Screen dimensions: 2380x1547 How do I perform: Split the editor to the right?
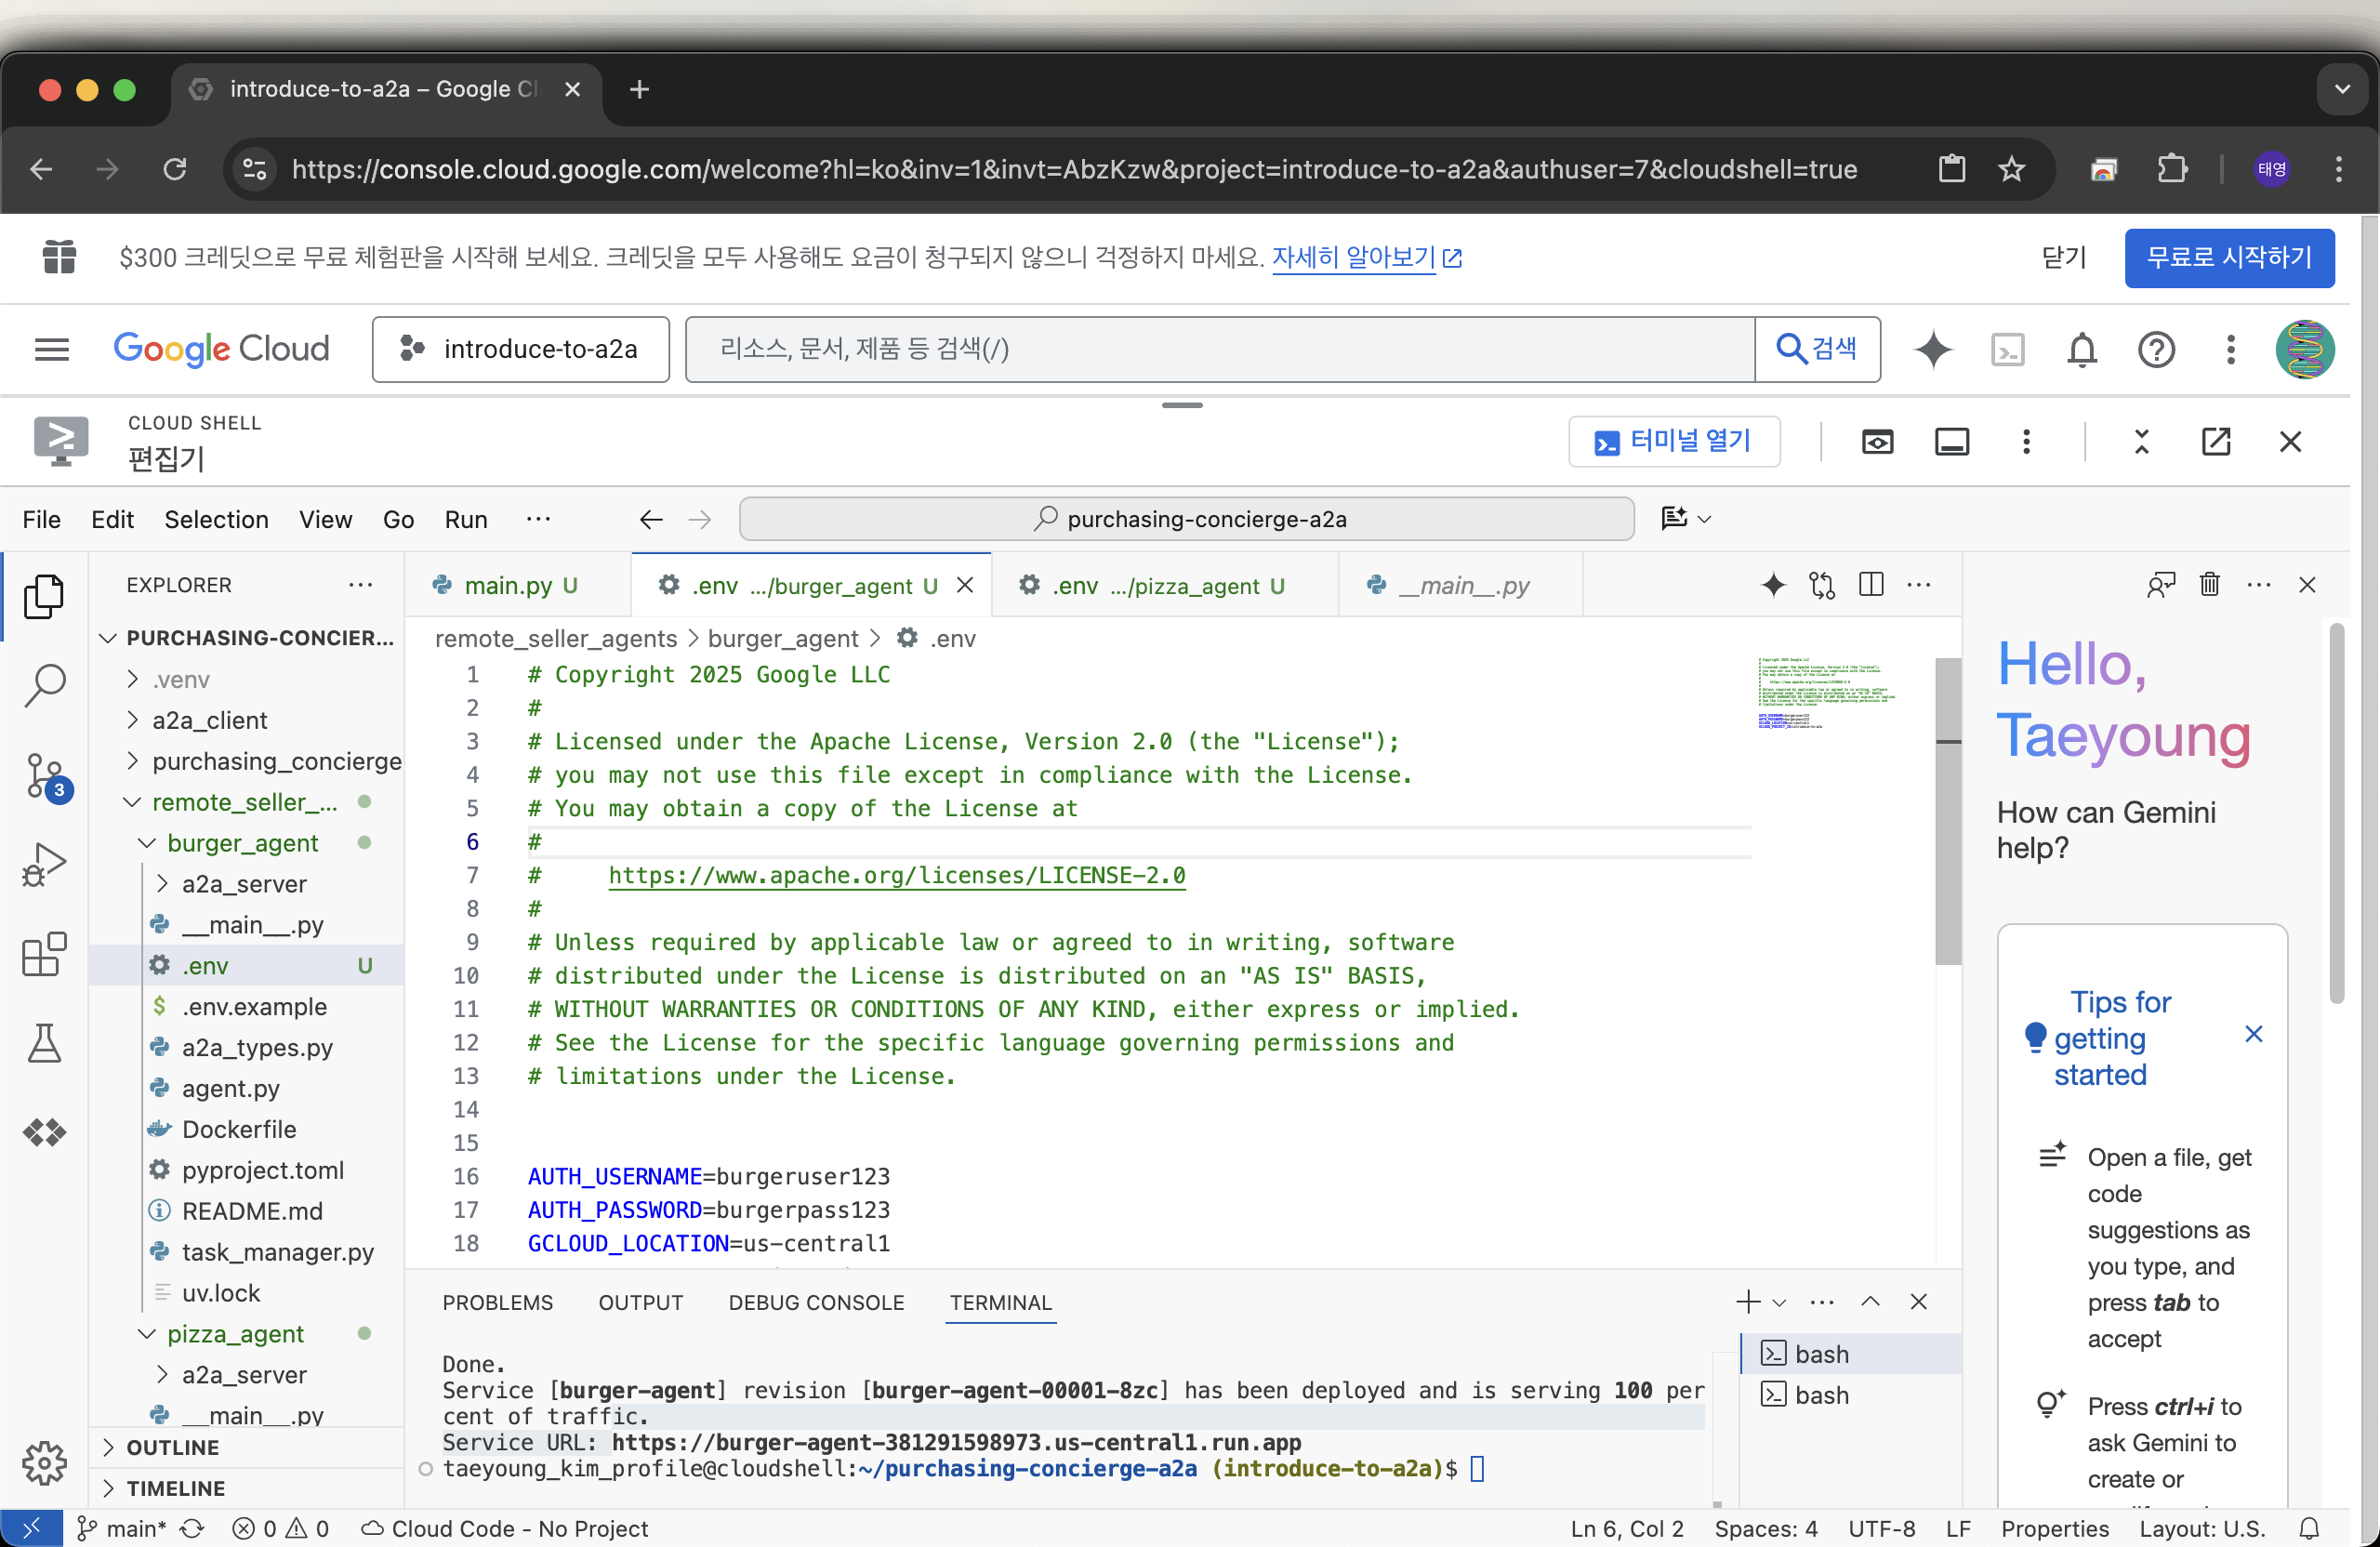1871,585
